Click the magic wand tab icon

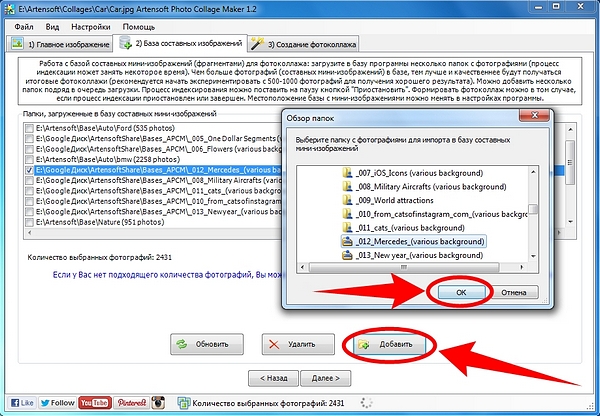click(x=257, y=43)
